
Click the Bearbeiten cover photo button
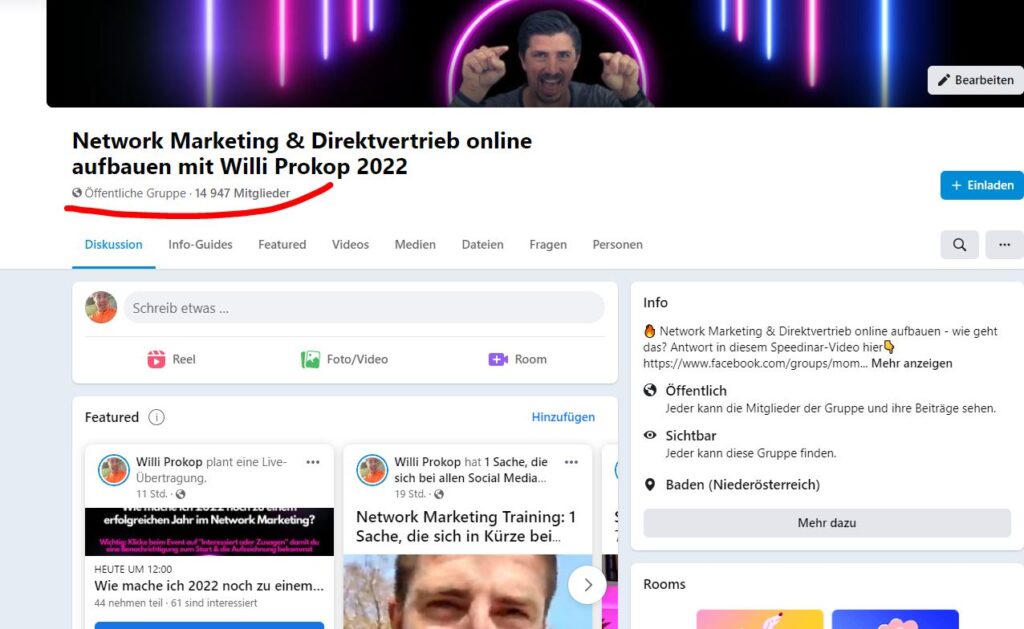click(x=976, y=80)
